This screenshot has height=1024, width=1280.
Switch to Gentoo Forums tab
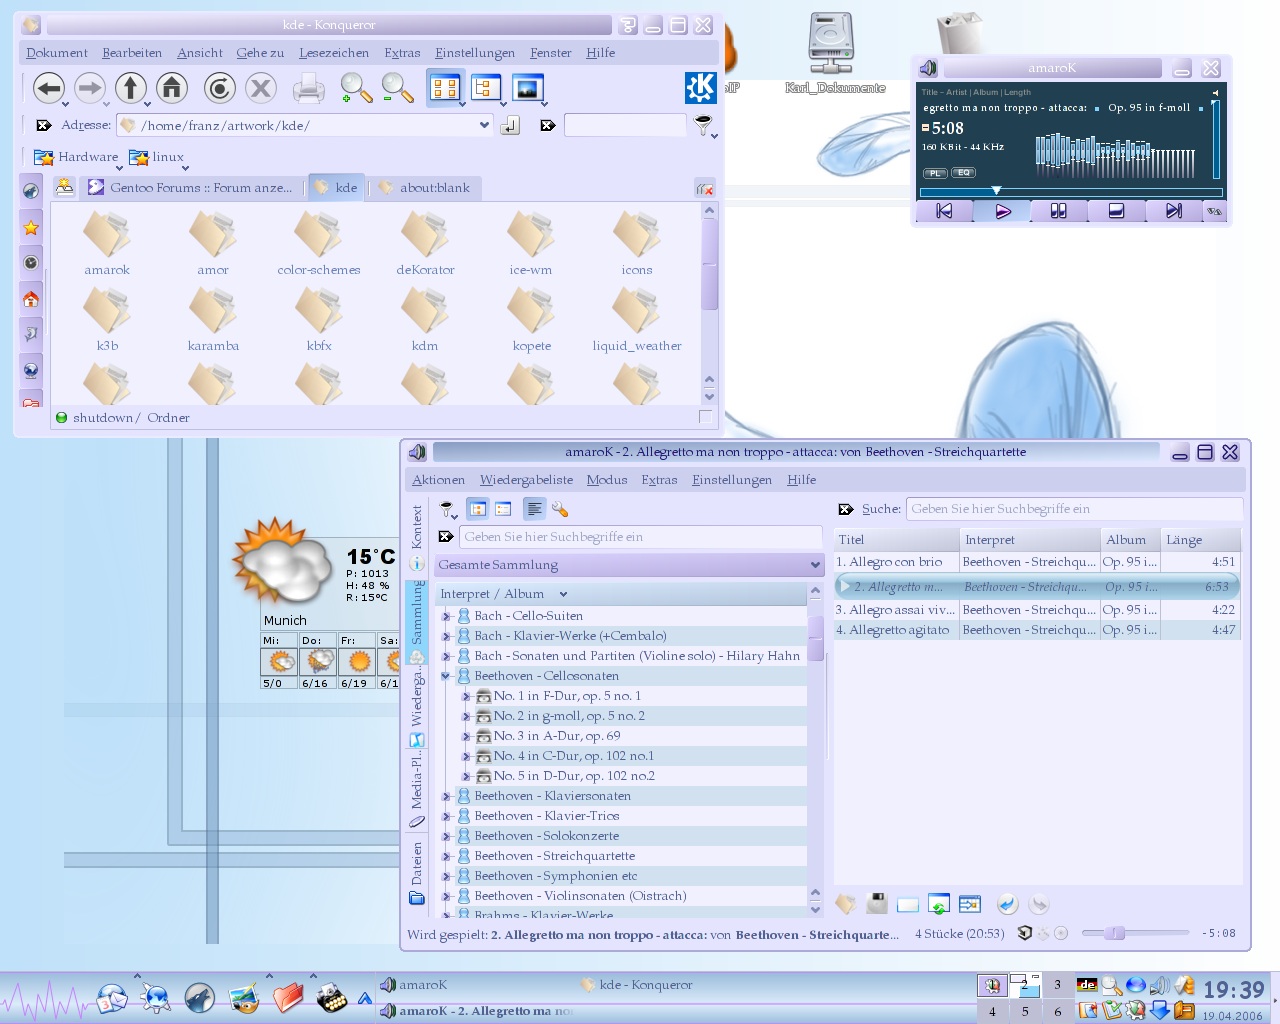coord(191,187)
